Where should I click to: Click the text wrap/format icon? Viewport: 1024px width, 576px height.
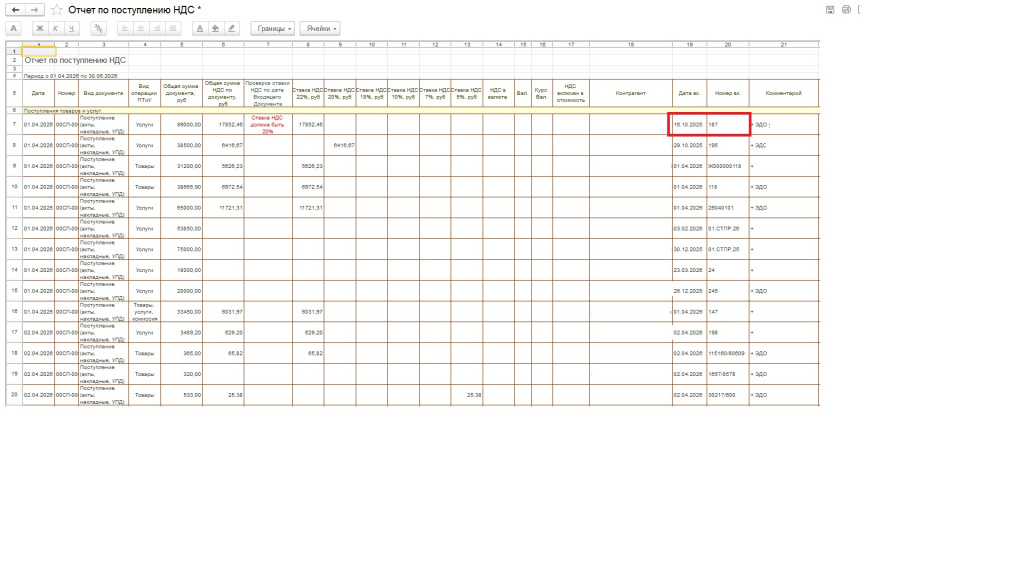click(99, 28)
